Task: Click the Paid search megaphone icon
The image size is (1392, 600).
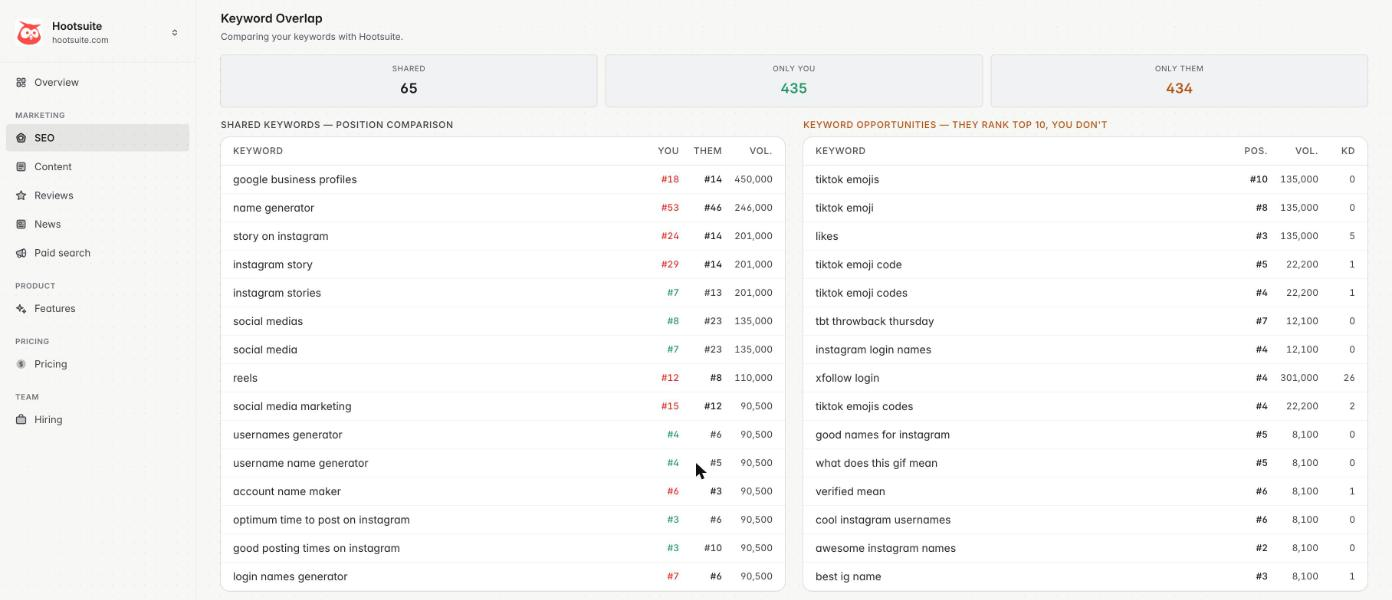Action: [x=21, y=253]
